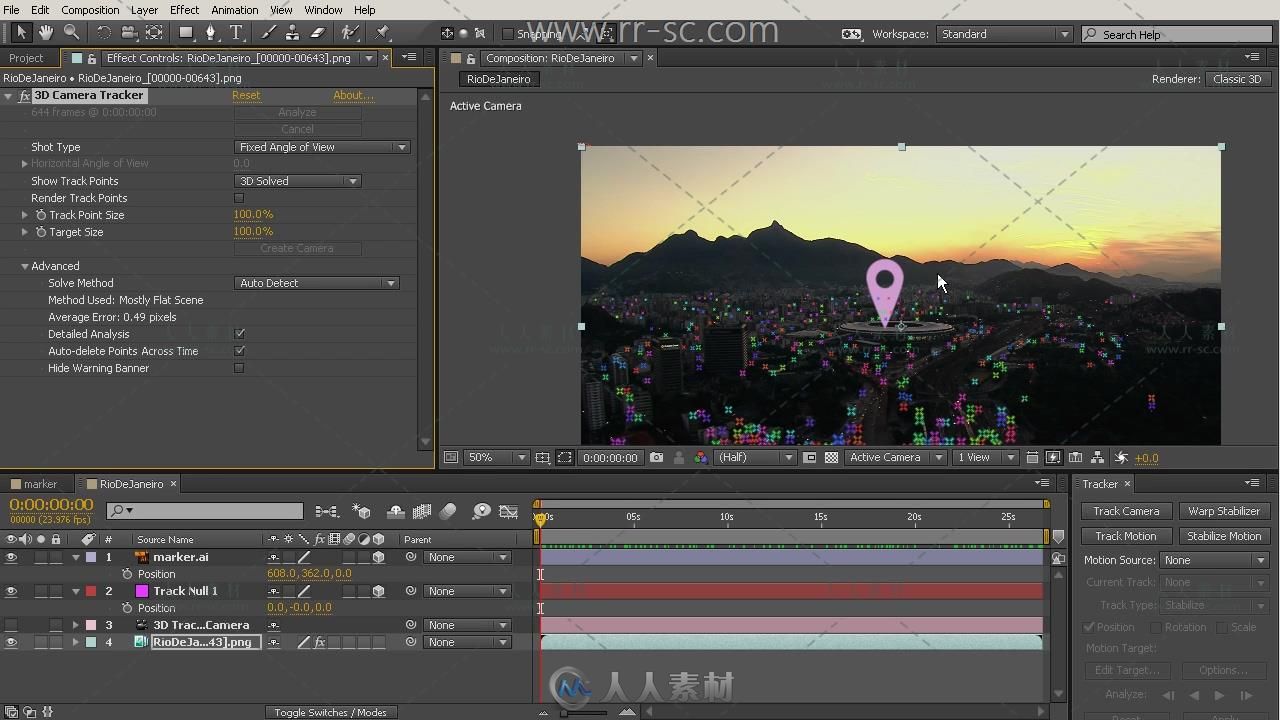This screenshot has height=720, width=1280.
Task: Select the Brush tool
Action: (268, 33)
